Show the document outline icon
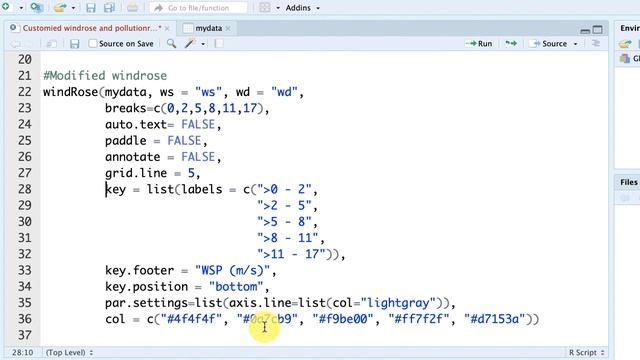Image resolution: width=640 pixels, height=360 pixels. click(596, 43)
